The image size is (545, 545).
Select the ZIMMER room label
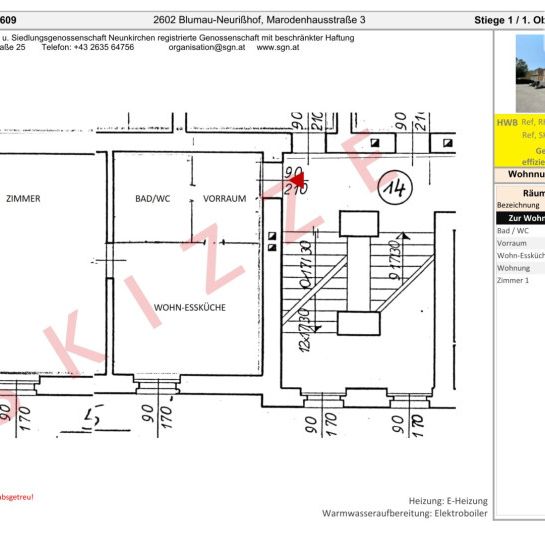pos(23,198)
